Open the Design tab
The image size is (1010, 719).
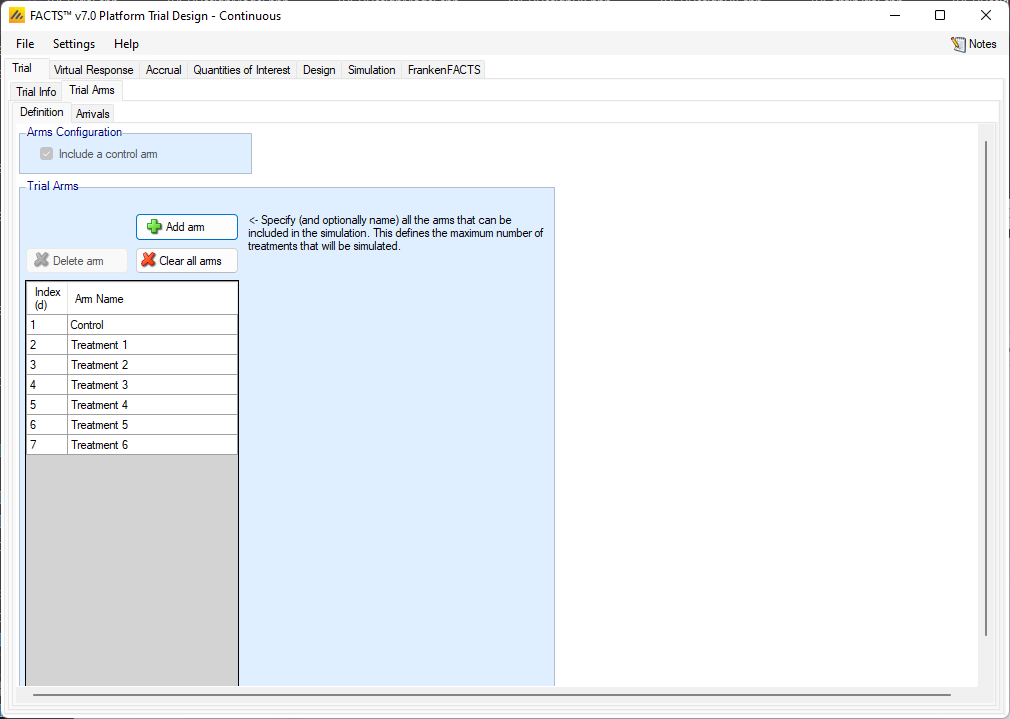(319, 70)
